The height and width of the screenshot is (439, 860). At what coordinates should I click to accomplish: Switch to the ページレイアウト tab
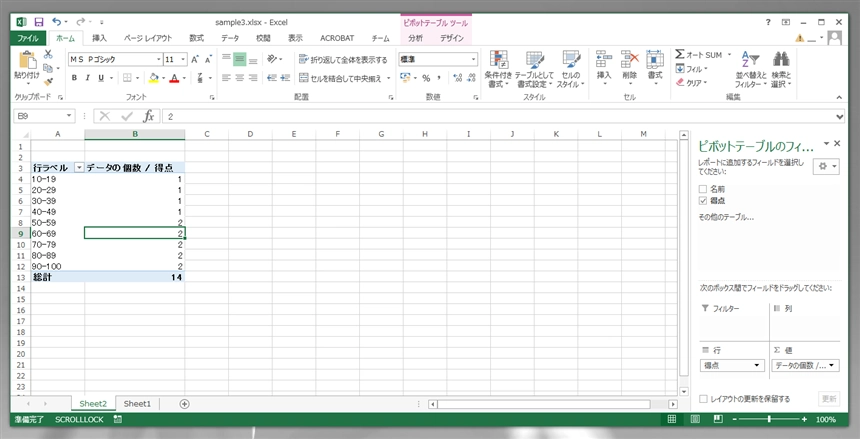pyautogui.click(x=148, y=38)
